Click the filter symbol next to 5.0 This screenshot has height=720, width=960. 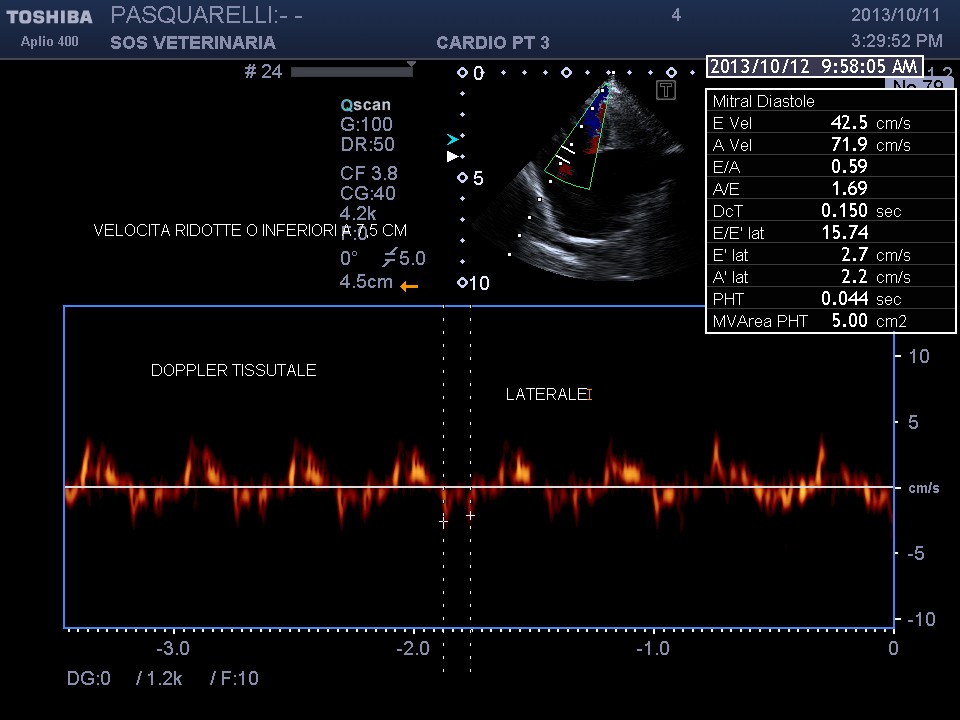click(x=390, y=258)
